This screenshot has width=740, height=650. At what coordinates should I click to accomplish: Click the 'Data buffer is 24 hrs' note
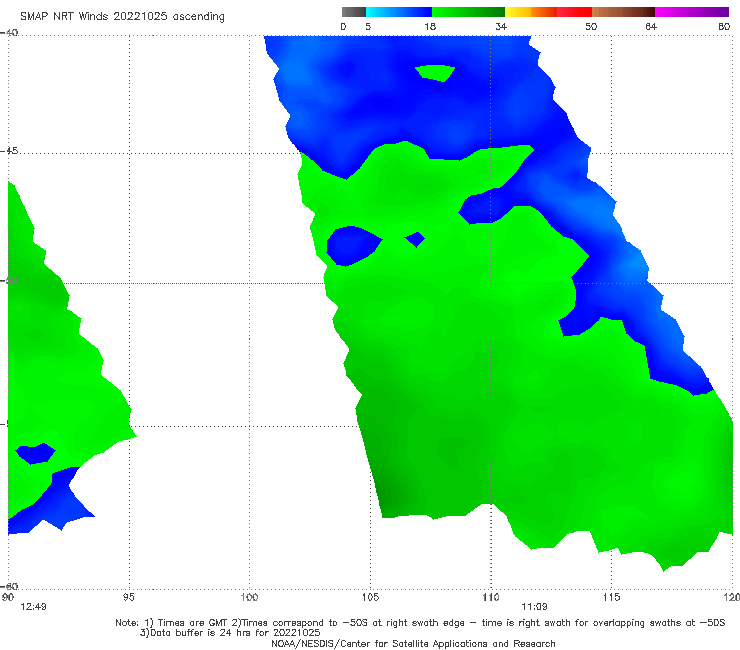230,633
